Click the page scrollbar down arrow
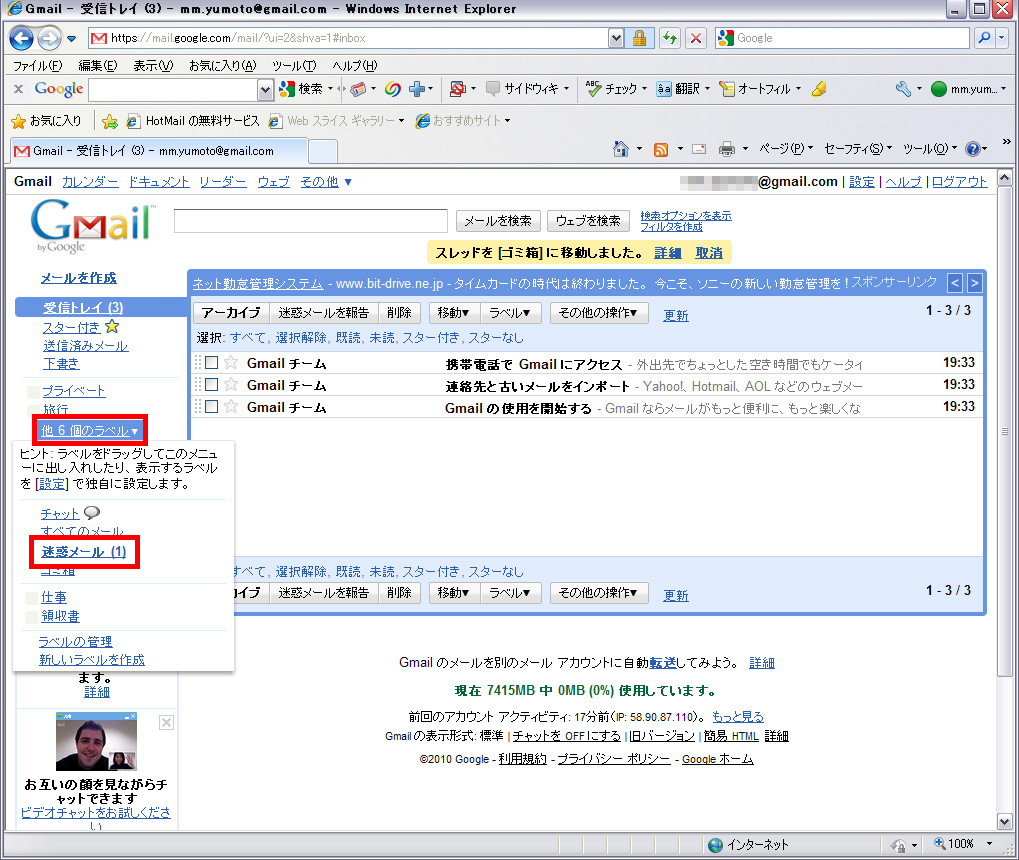 [x=1004, y=822]
